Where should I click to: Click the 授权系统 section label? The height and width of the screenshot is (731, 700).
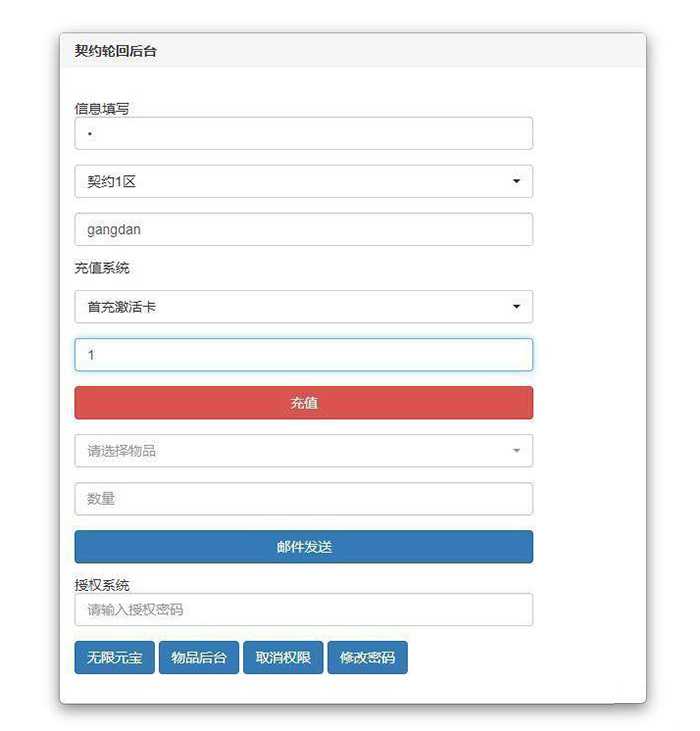point(101,585)
